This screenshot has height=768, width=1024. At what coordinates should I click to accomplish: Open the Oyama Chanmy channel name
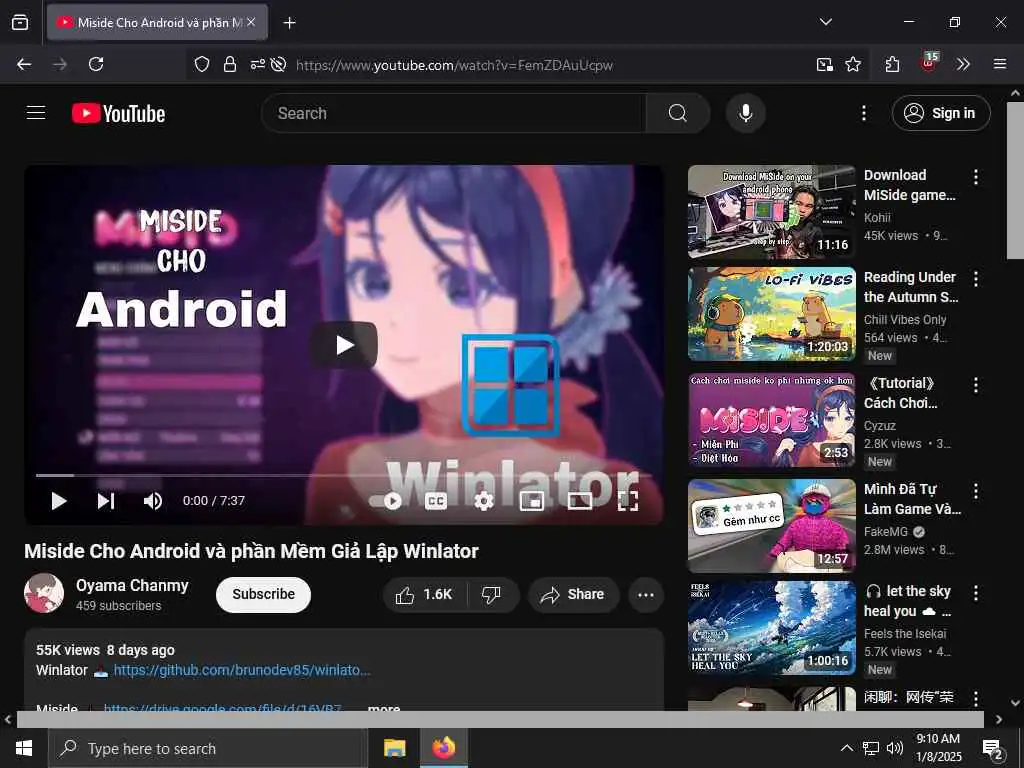pyautogui.click(x=132, y=585)
